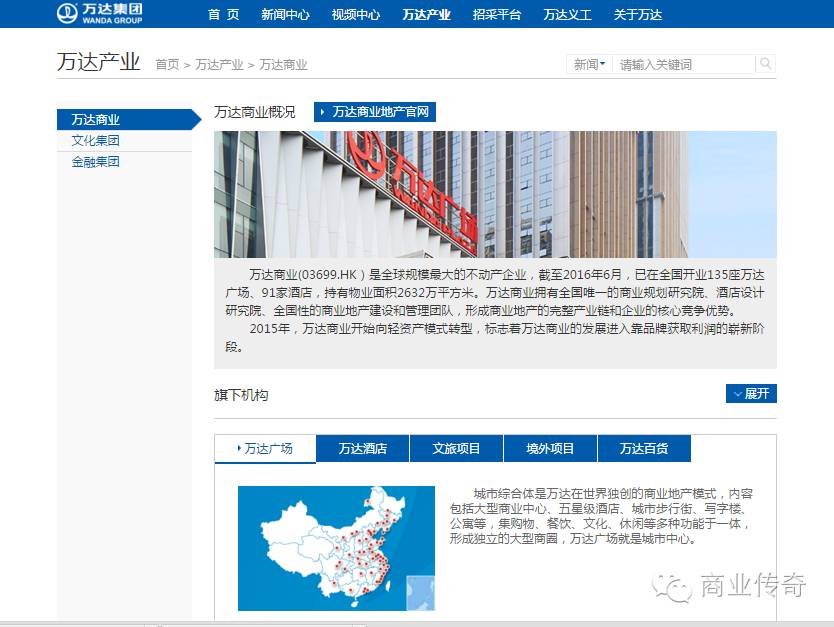The width and height of the screenshot is (834, 627).
Task: Switch to the 万达广场 tab
Action: click(x=265, y=448)
